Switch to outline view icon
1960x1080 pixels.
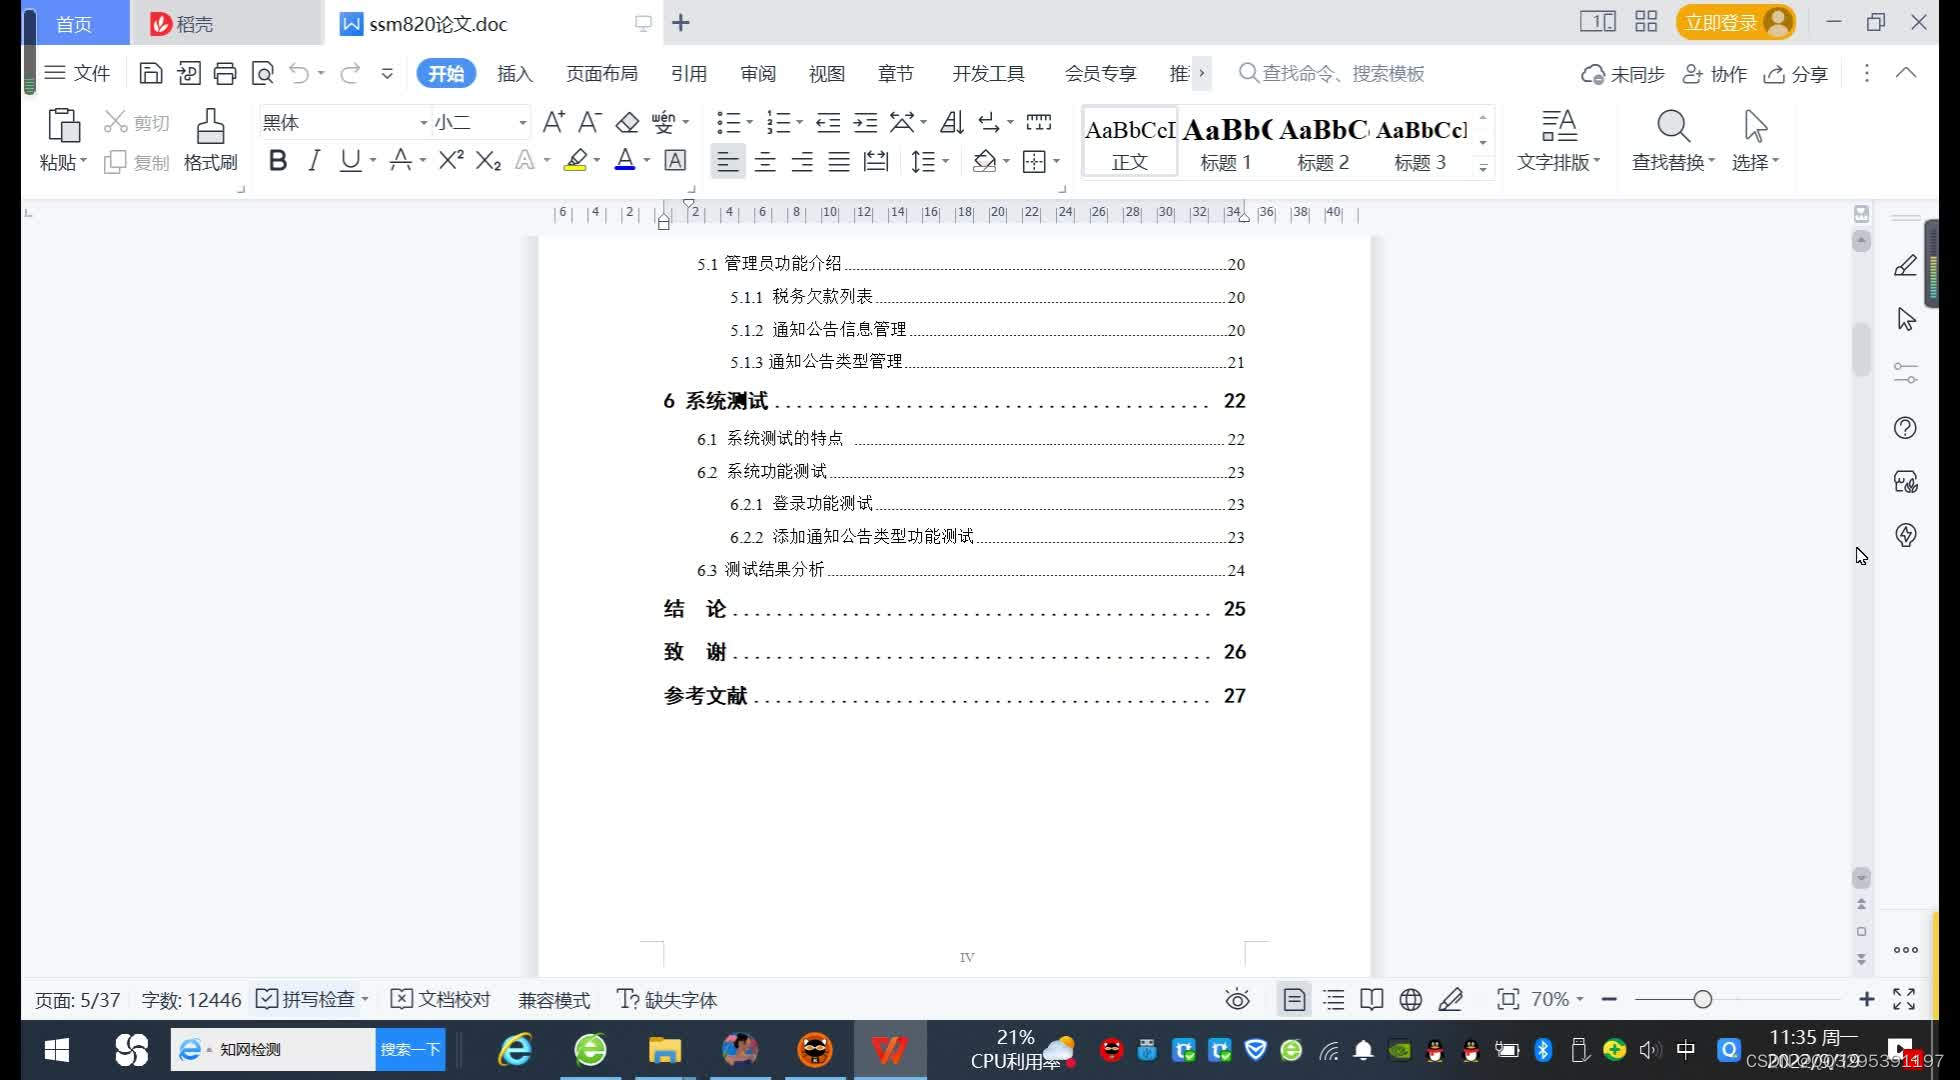point(1334,1000)
